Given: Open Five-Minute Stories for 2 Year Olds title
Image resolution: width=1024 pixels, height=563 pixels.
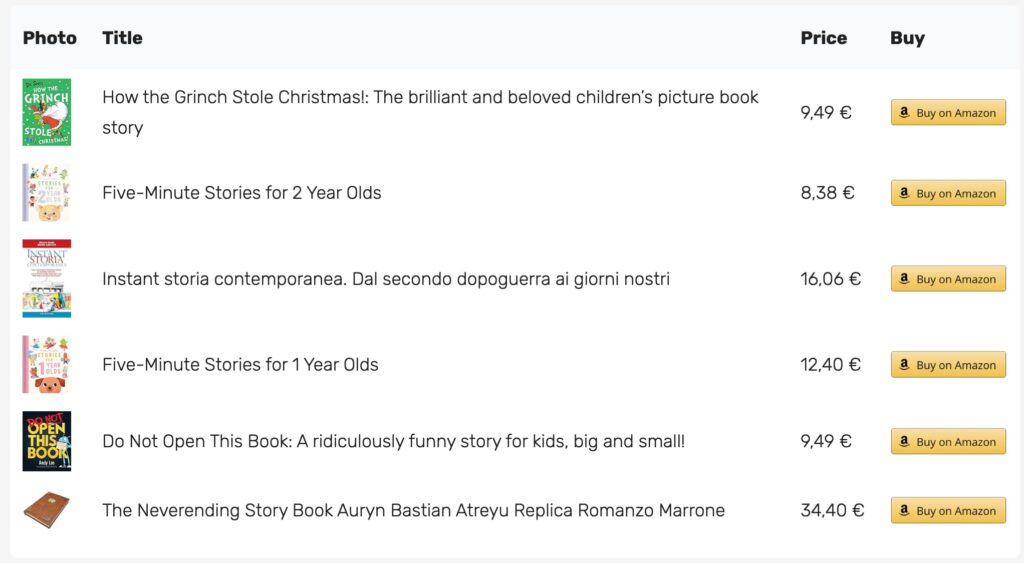Looking at the screenshot, I should coord(242,193).
